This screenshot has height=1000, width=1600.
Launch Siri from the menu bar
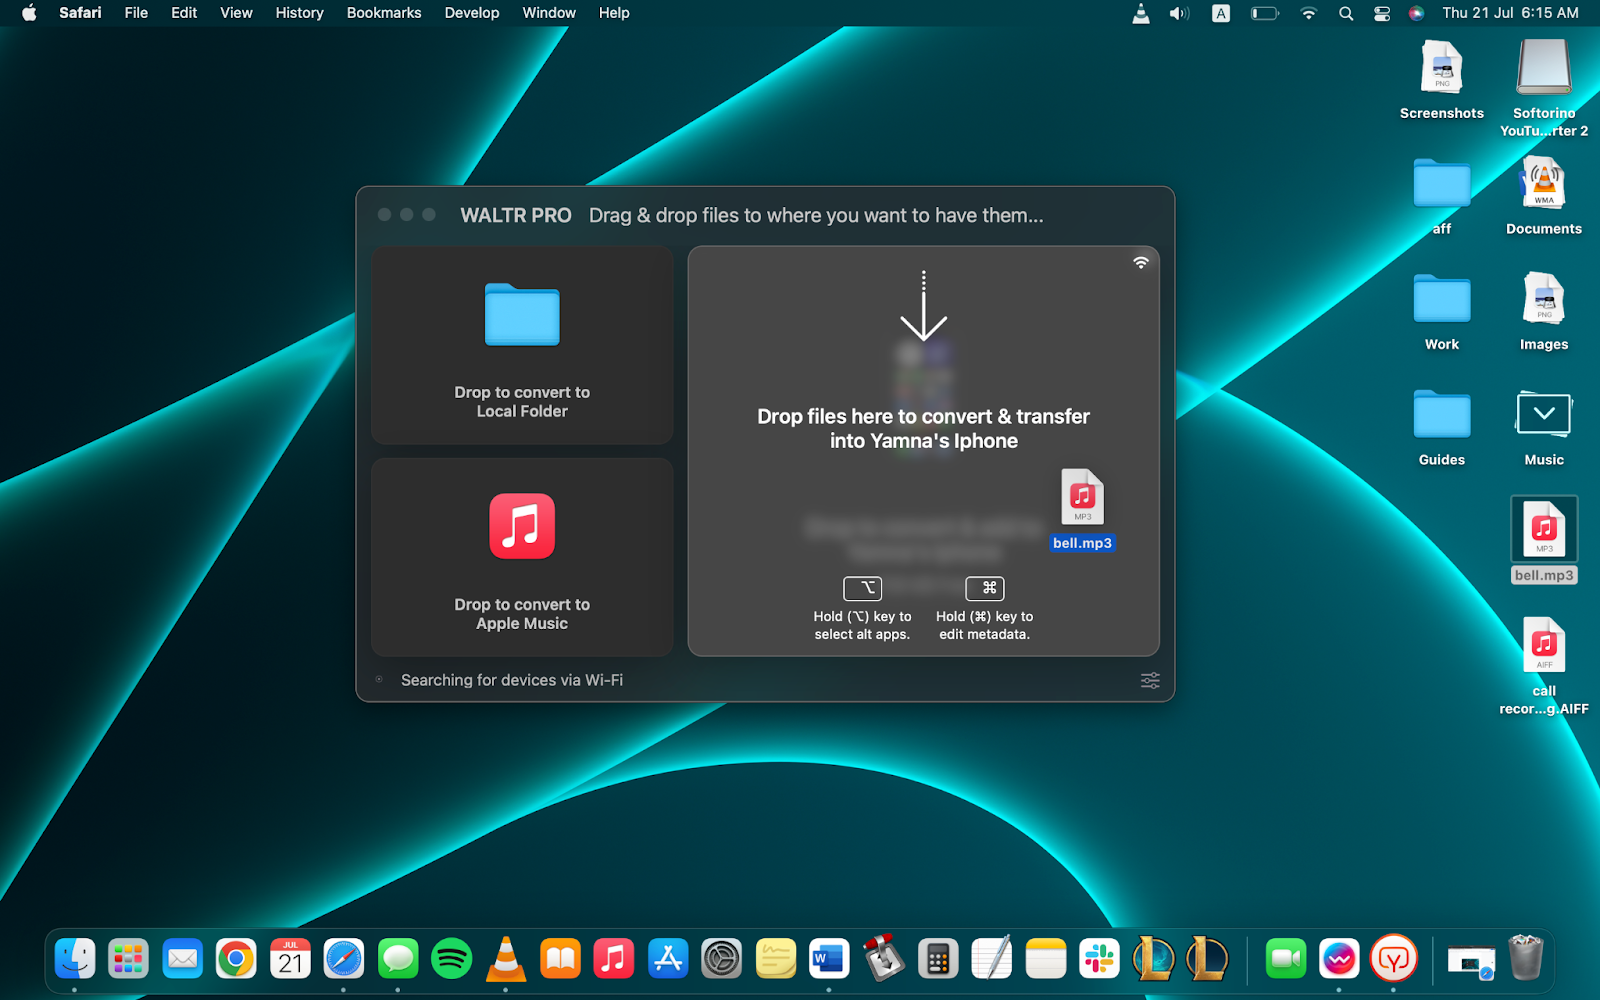pyautogui.click(x=1416, y=13)
